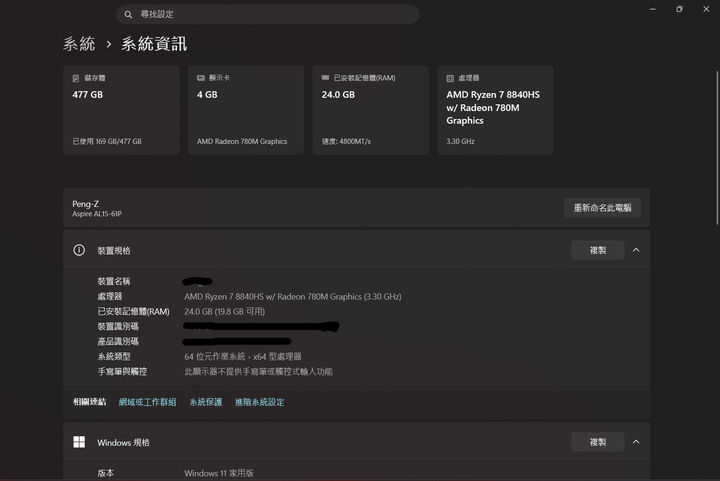The height and width of the screenshot is (481, 720).
Task: Click the 裝置識別碼 row label
Action: (118, 326)
